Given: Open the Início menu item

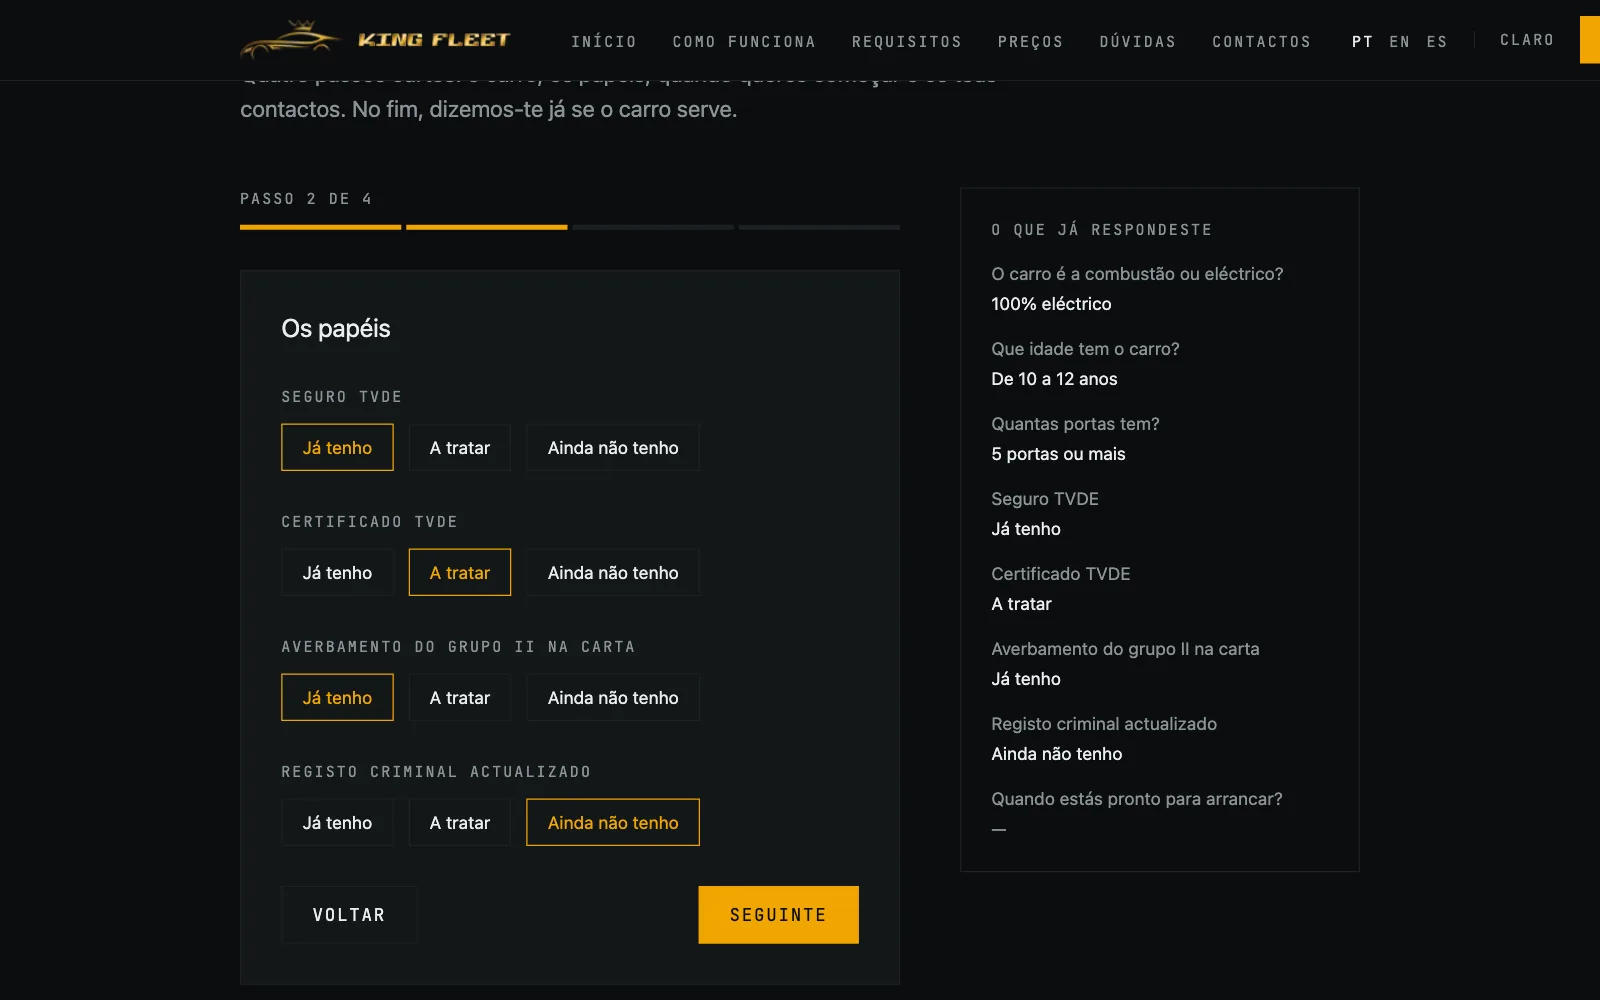Looking at the screenshot, I should 604,41.
